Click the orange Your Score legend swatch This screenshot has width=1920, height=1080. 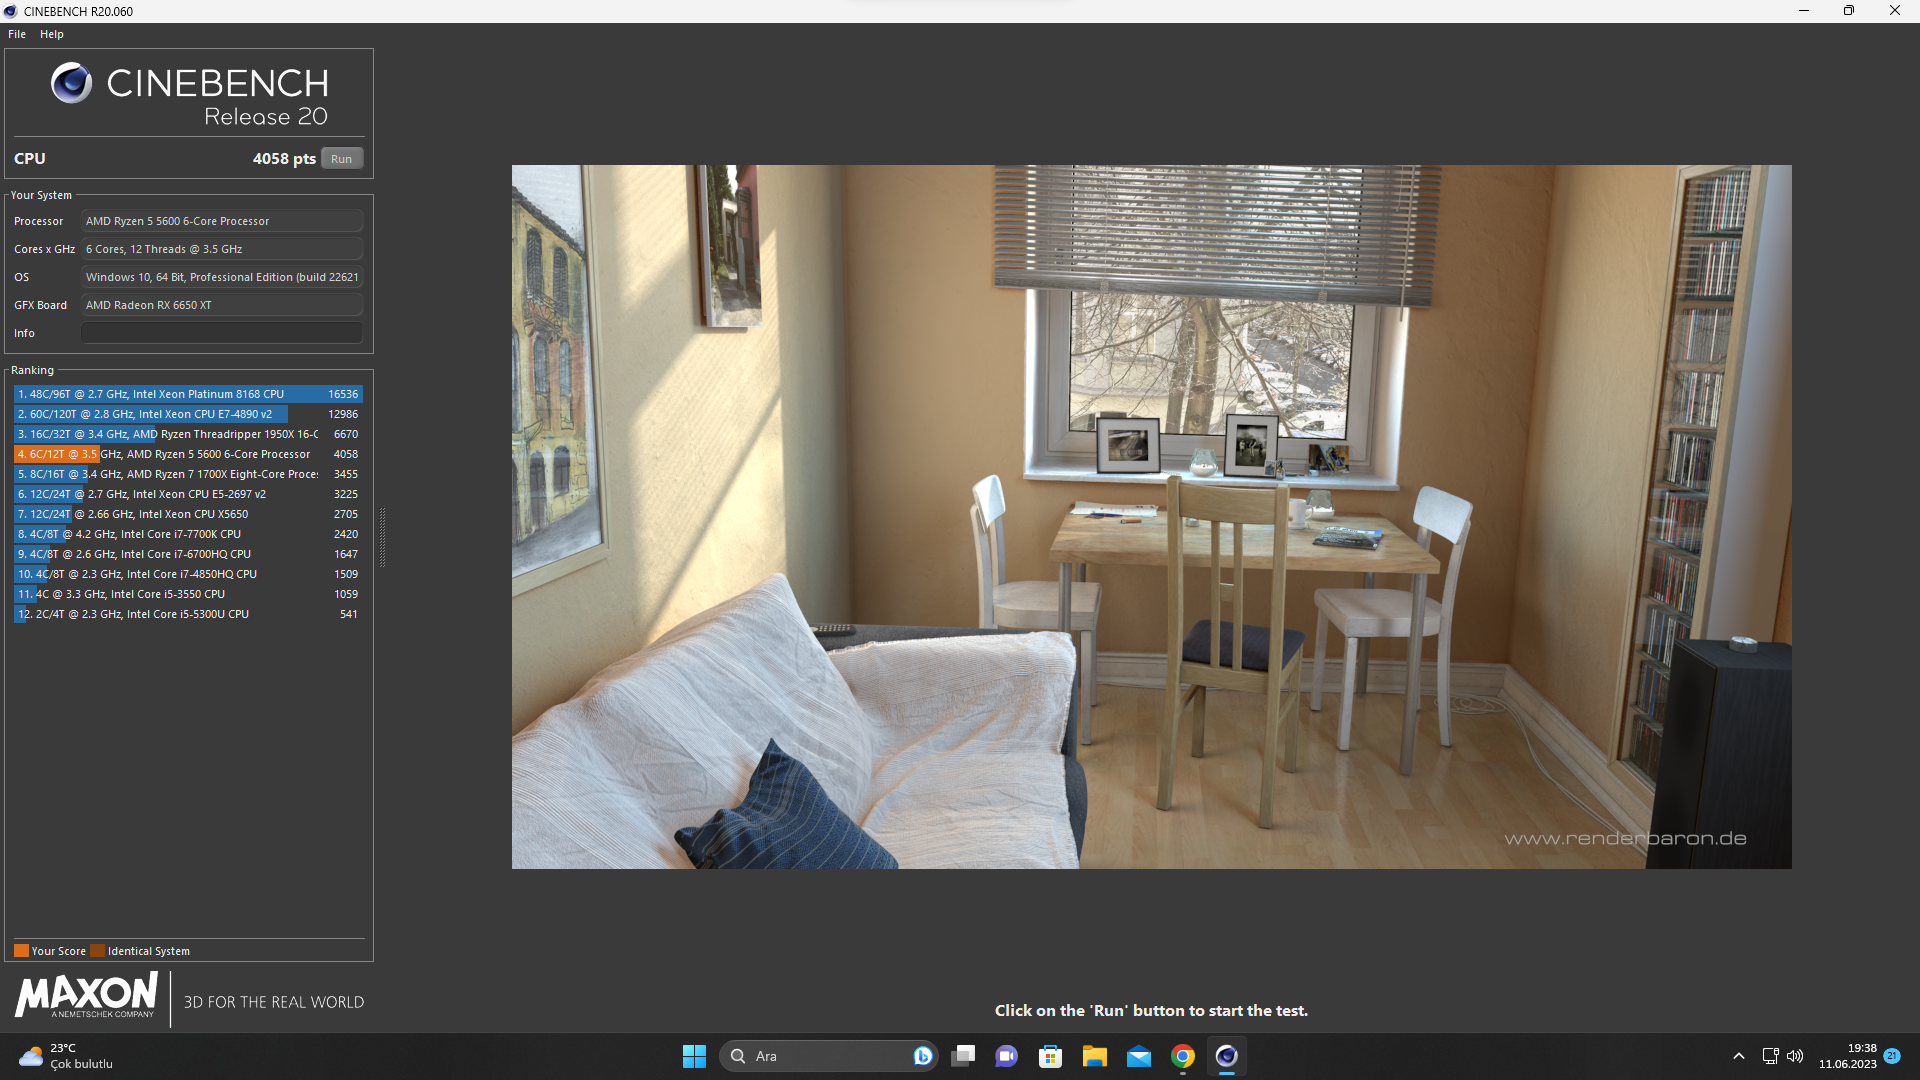tap(21, 951)
